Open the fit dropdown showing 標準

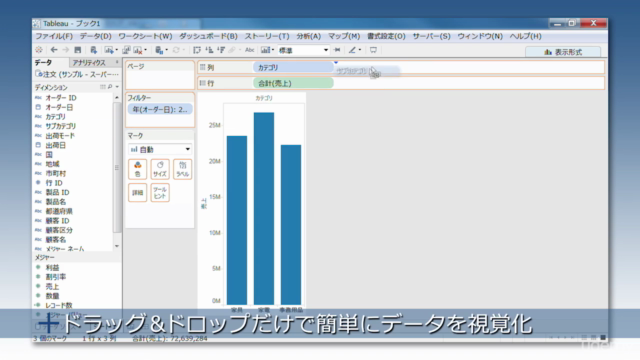click(304, 50)
